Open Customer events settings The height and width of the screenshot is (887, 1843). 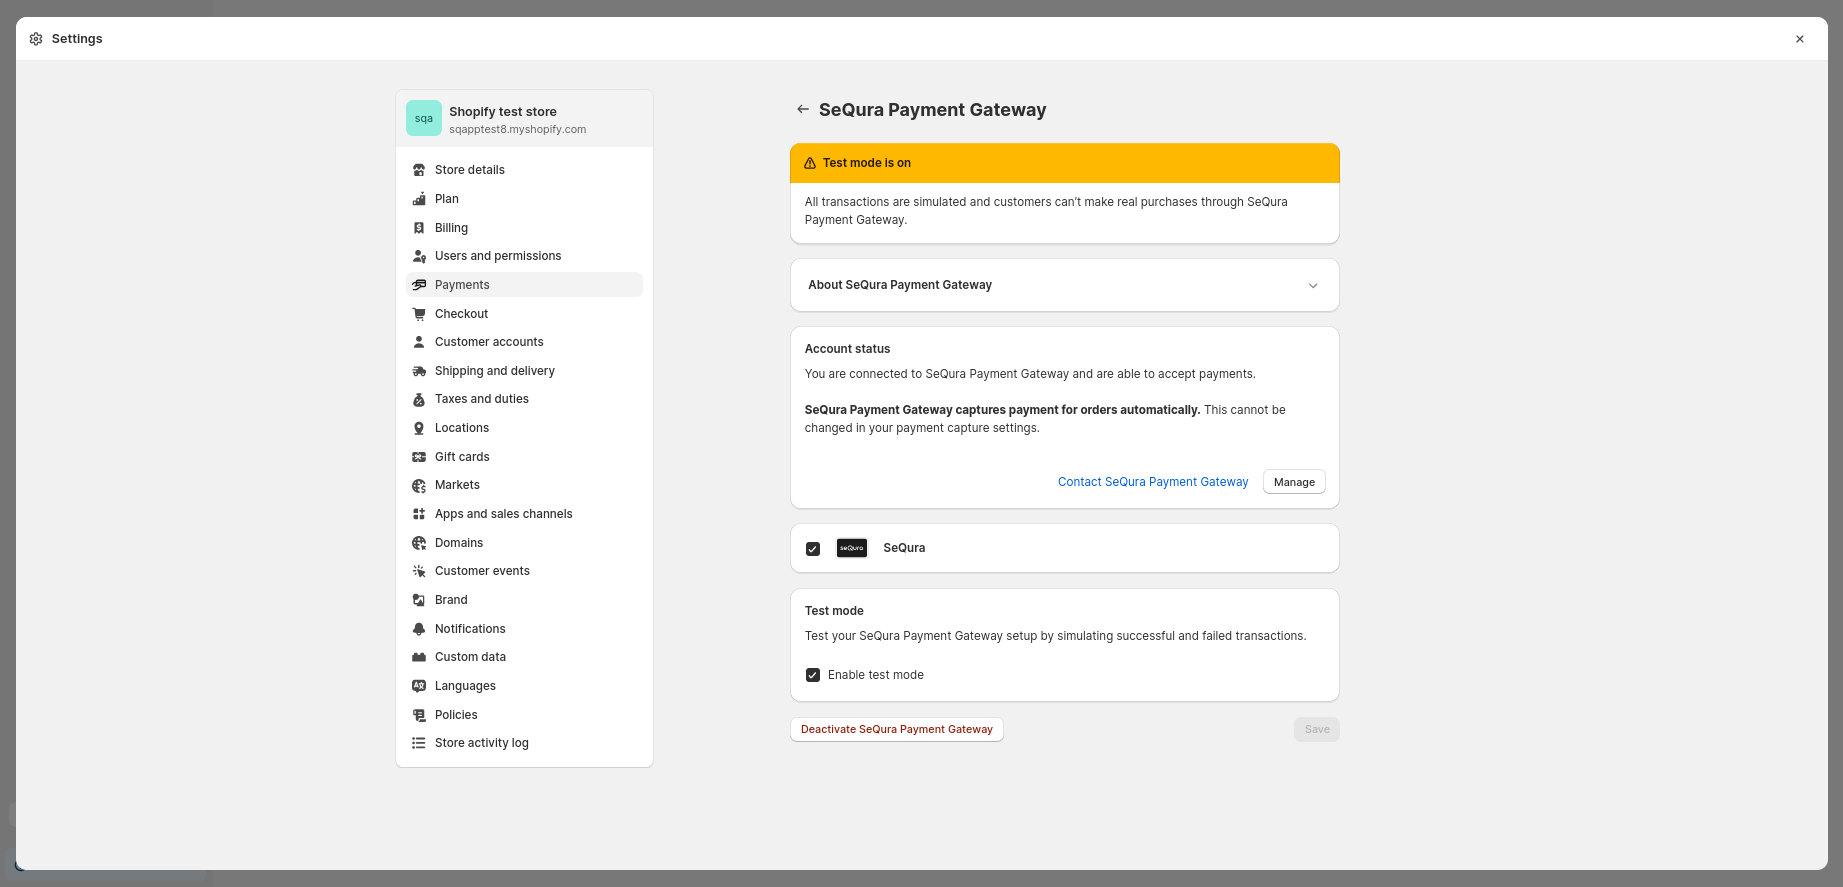click(x=524, y=571)
